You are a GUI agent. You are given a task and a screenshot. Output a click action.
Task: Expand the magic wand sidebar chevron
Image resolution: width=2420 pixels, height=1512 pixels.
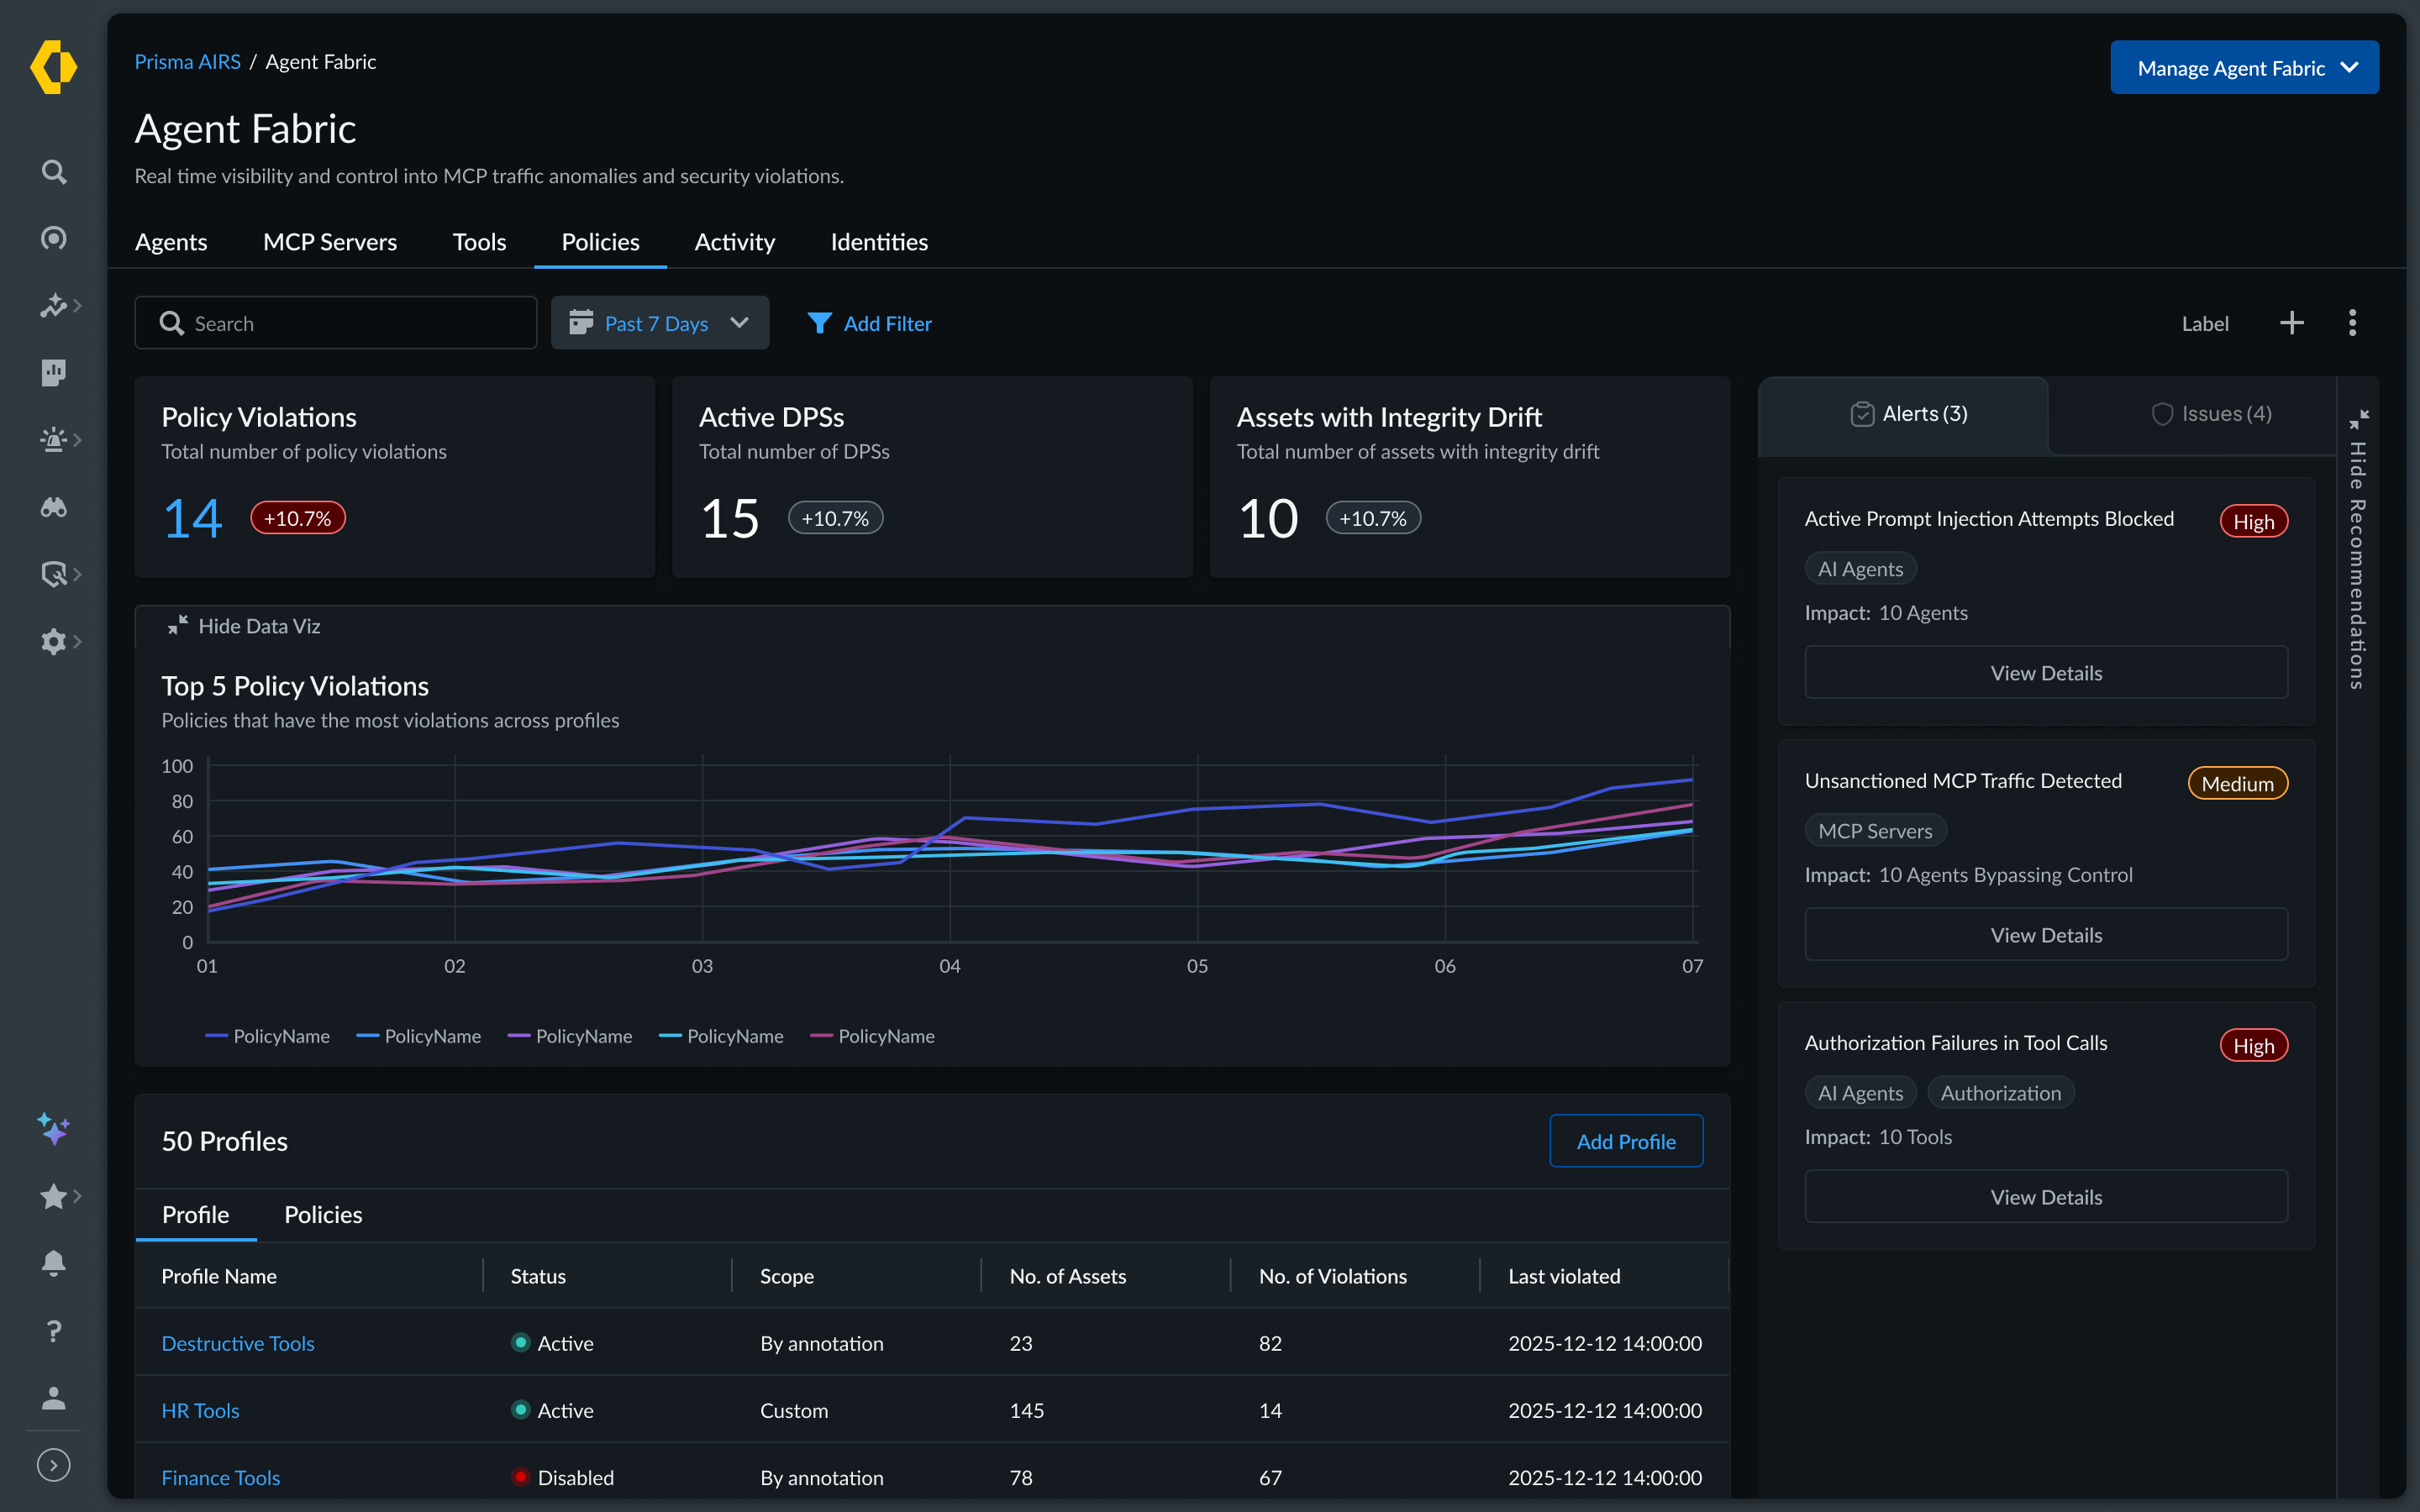click(78, 305)
